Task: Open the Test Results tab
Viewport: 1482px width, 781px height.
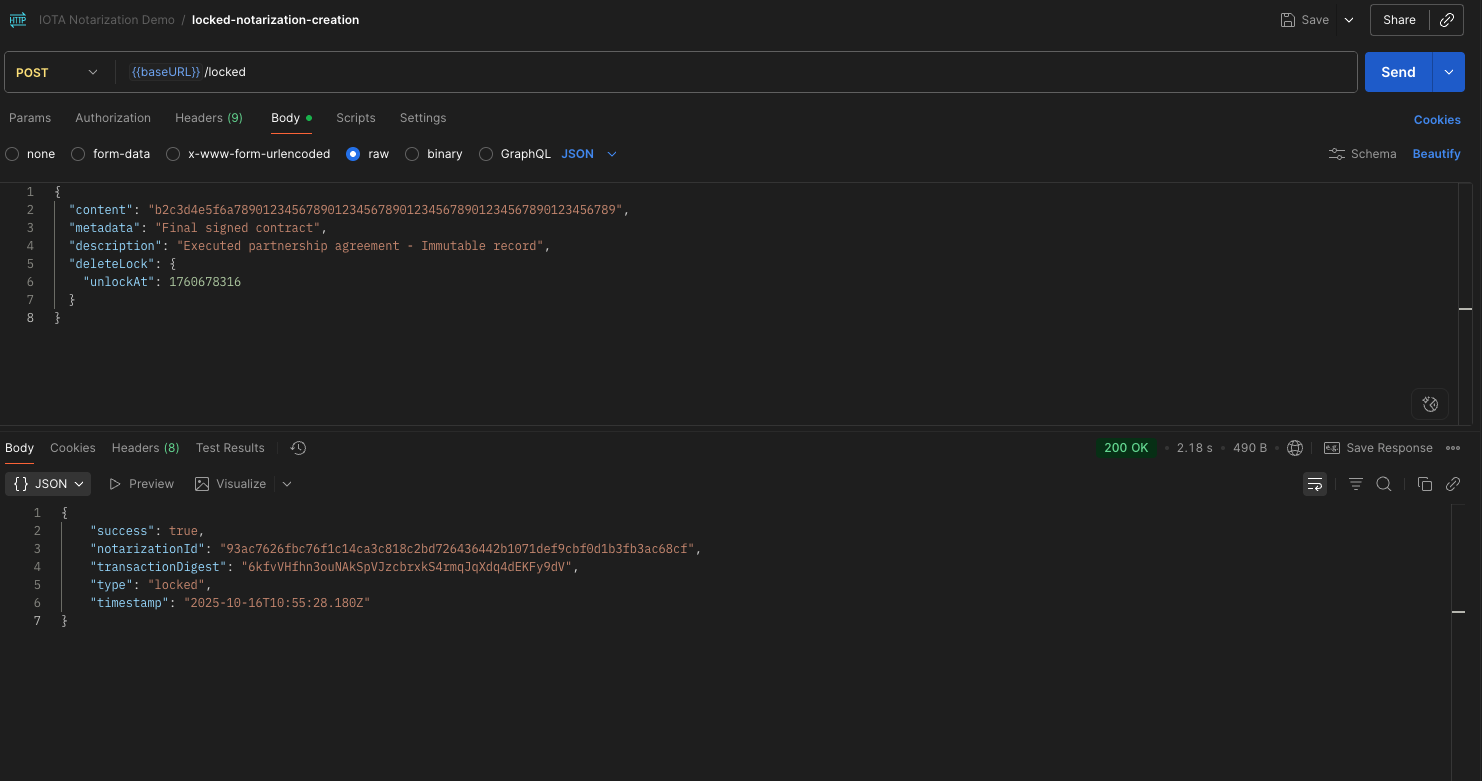Action: coord(229,447)
